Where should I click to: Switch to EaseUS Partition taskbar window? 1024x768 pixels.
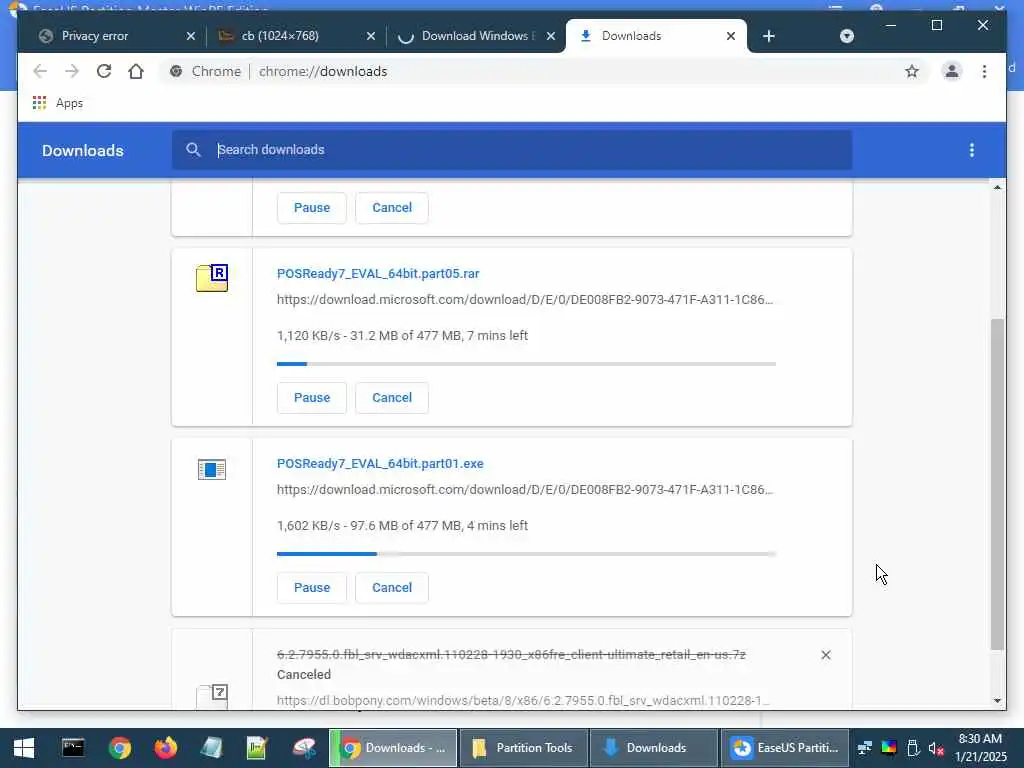[x=785, y=748]
